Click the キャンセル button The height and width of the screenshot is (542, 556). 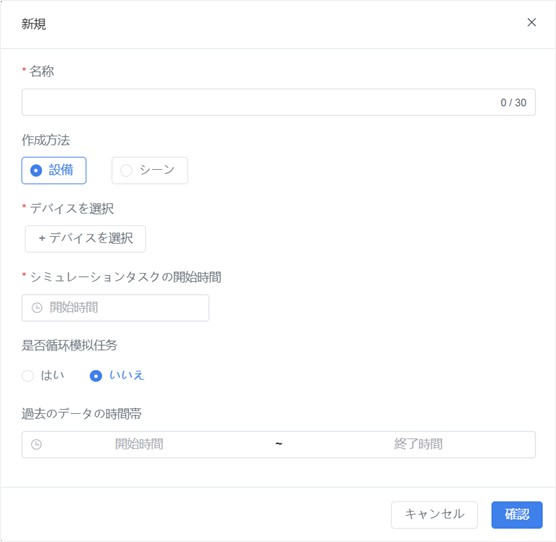434,515
